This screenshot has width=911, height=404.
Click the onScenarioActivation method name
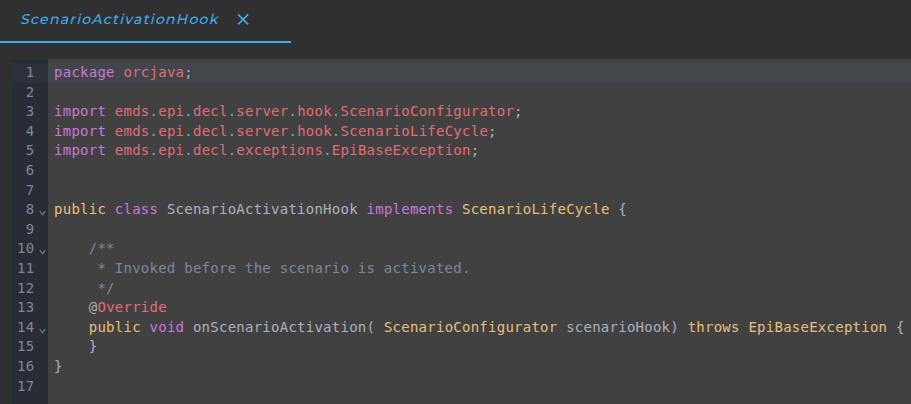point(280,327)
